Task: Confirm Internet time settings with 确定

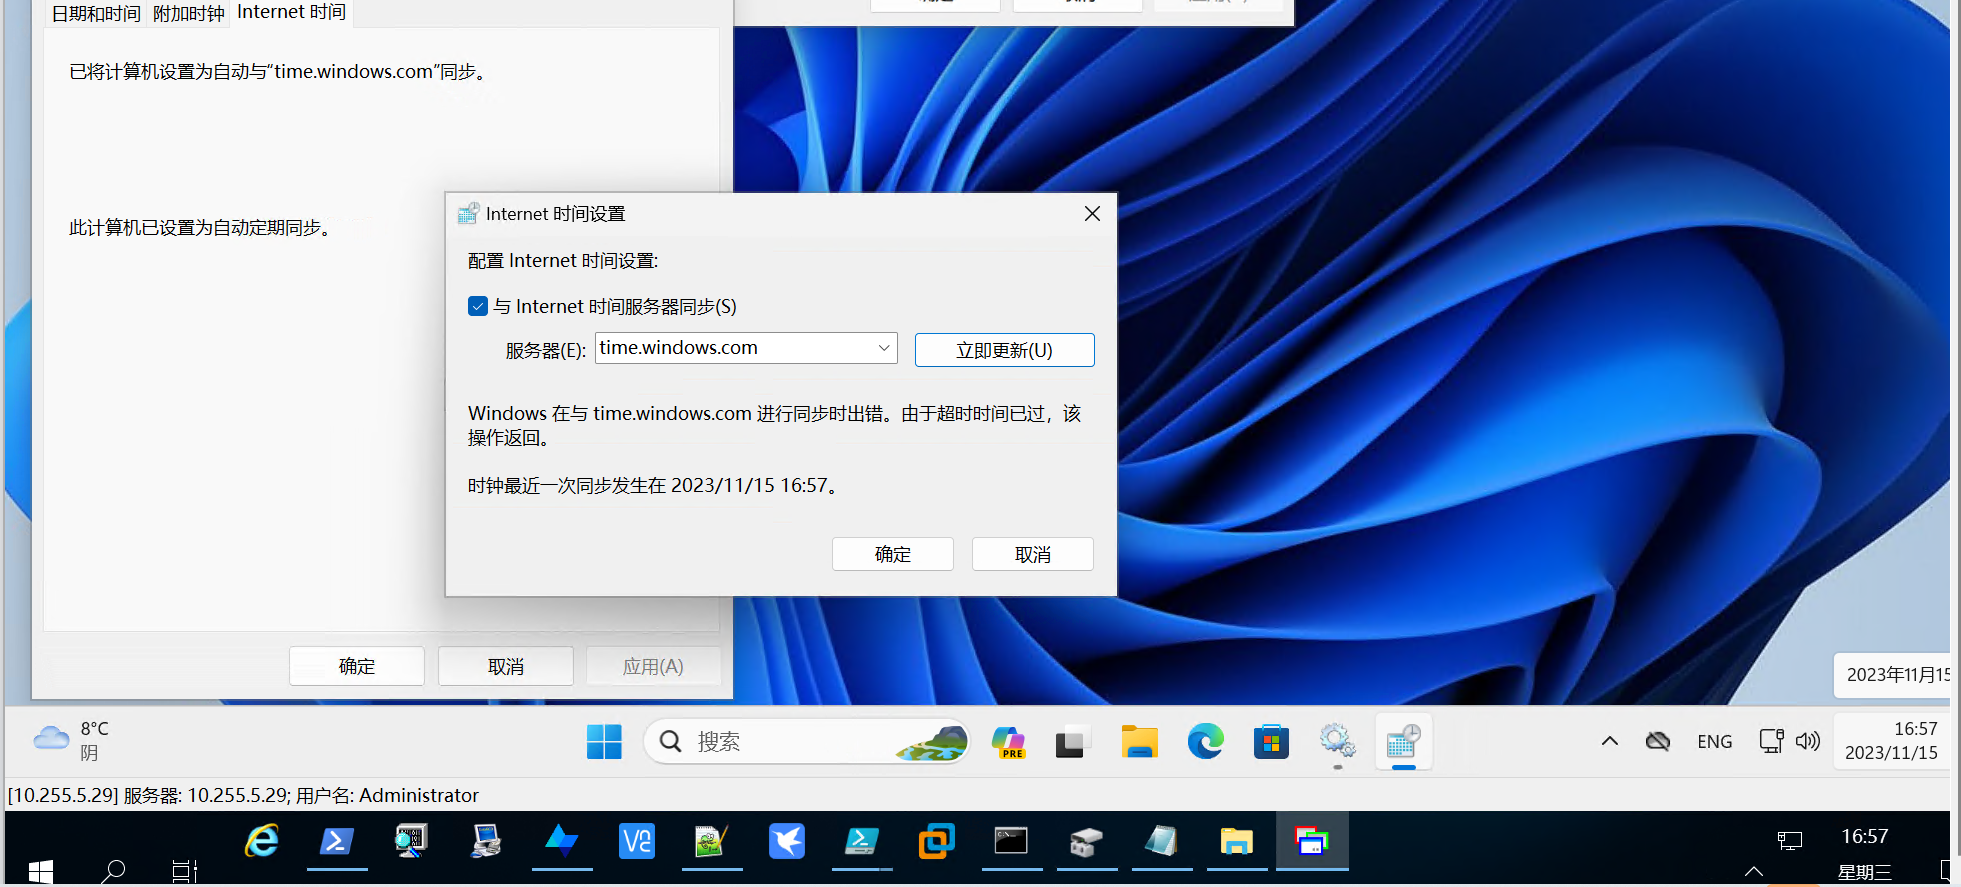Action: (x=893, y=554)
